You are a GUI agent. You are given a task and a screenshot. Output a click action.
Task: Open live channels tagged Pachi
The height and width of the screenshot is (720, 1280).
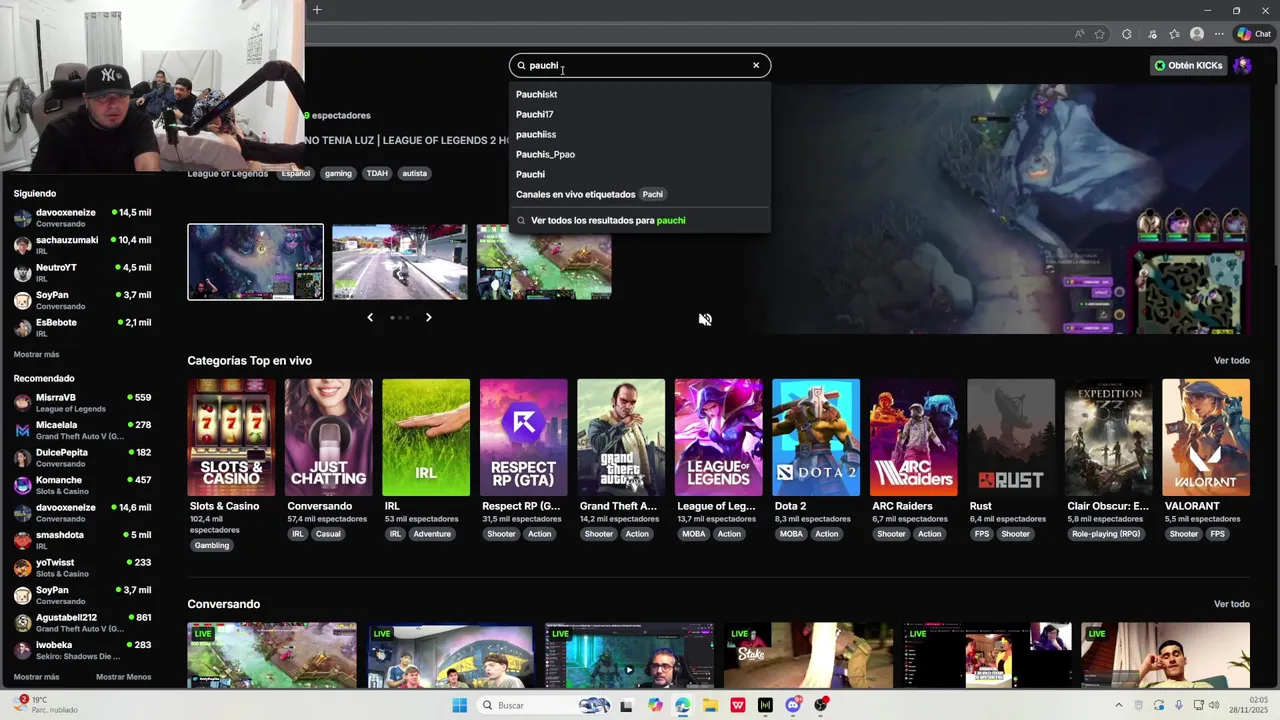640,194
